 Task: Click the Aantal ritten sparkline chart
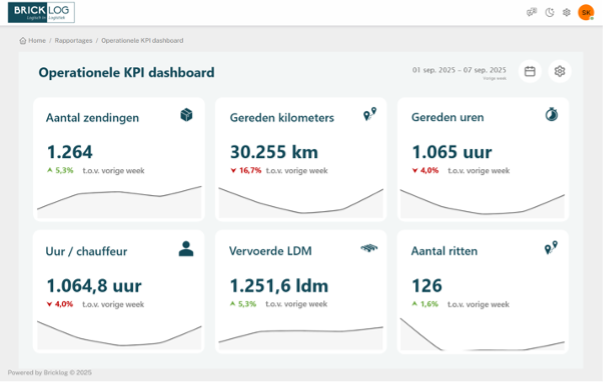coord(482,334)
